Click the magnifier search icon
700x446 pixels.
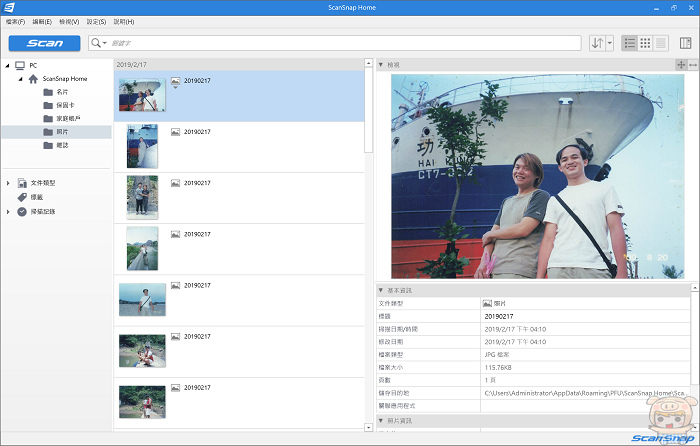[x=96, y=43]
